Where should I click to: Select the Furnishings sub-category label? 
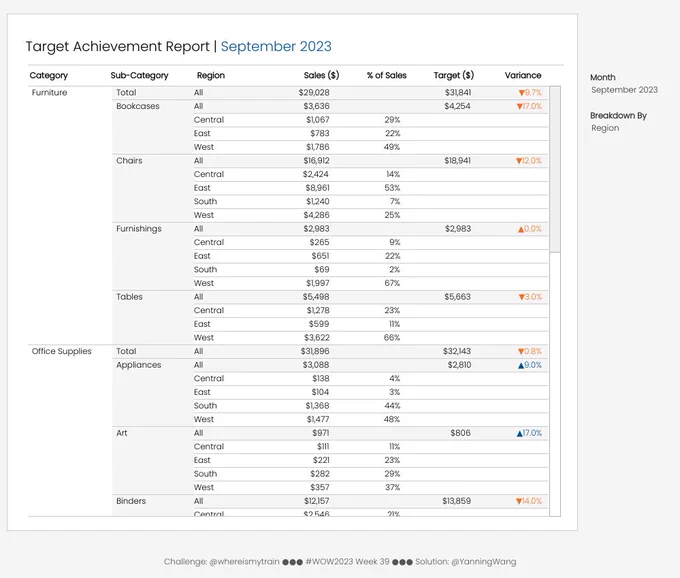tap(139, 229)
